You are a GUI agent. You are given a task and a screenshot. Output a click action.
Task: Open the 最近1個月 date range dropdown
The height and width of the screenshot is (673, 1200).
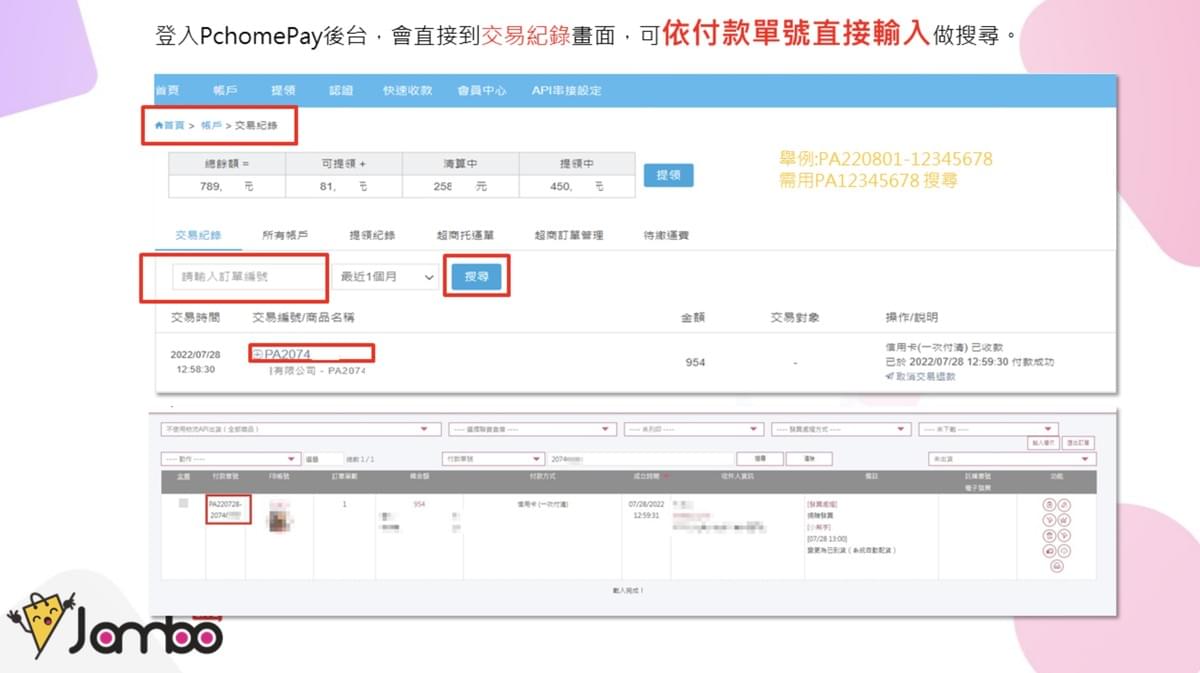click(386, 277)
